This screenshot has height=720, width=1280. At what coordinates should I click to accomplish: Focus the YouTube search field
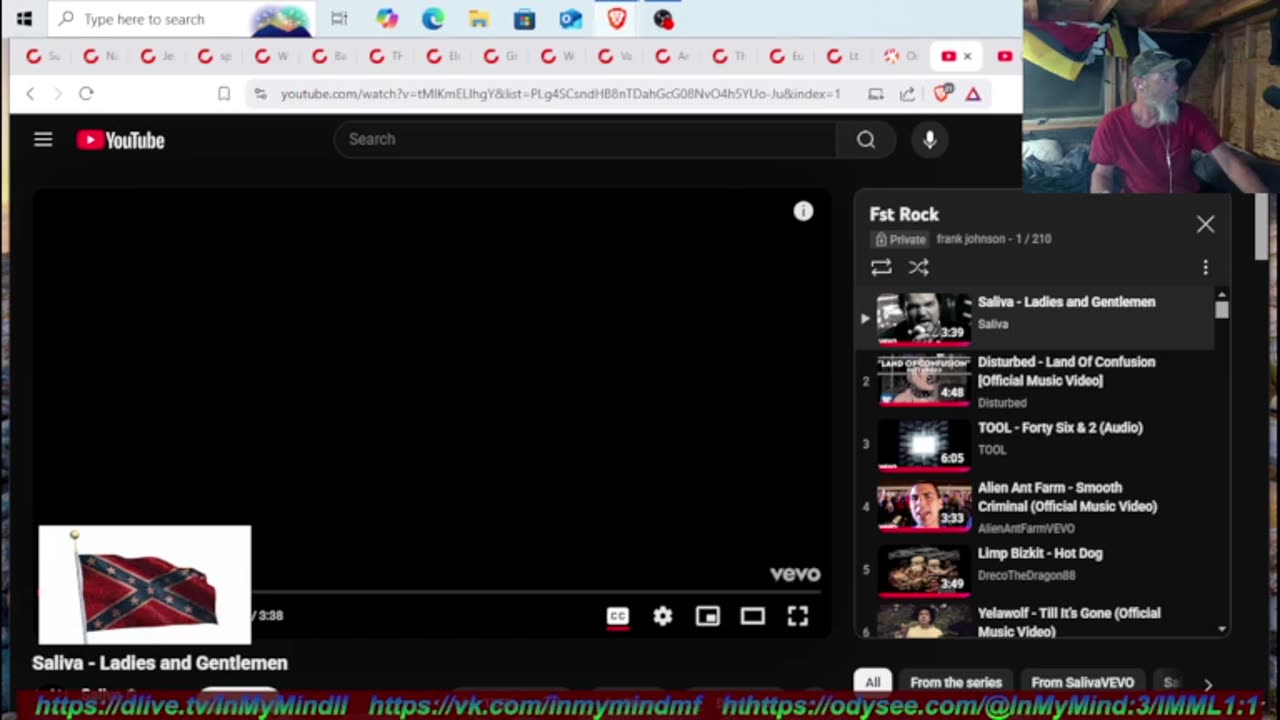(x=585, y=140)
